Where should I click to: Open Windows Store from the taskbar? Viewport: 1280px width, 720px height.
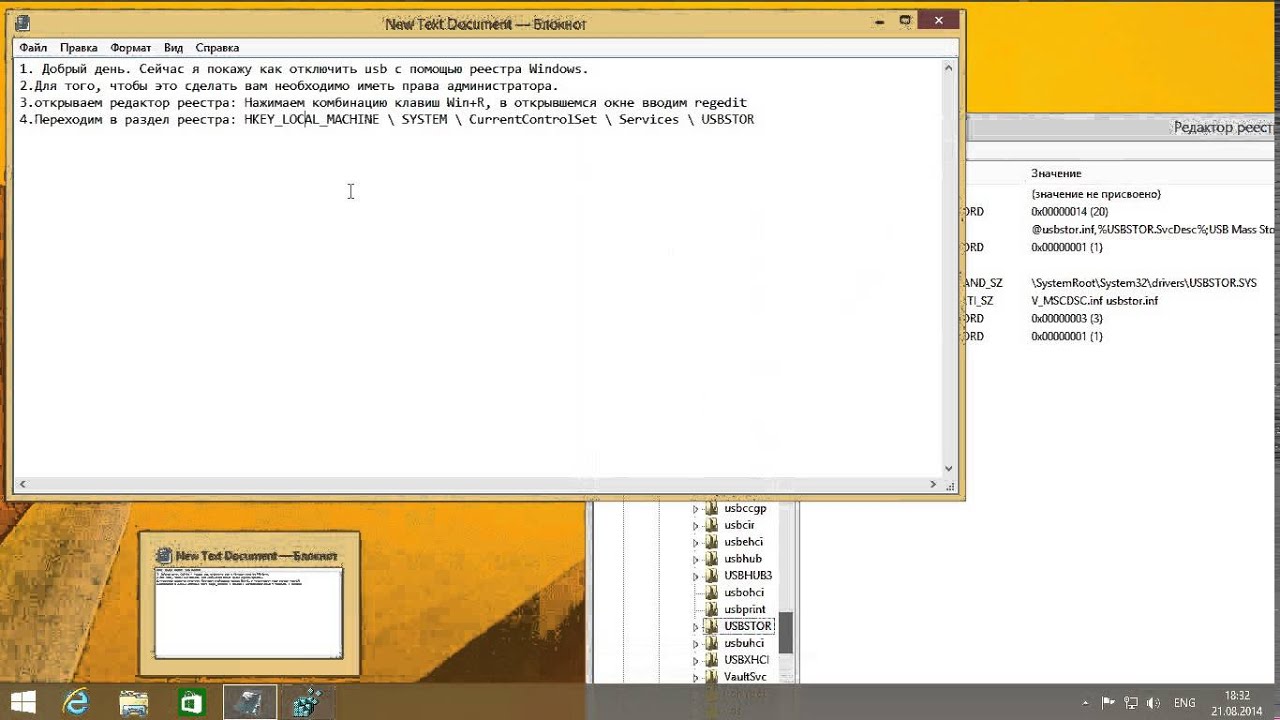point(191,702)
